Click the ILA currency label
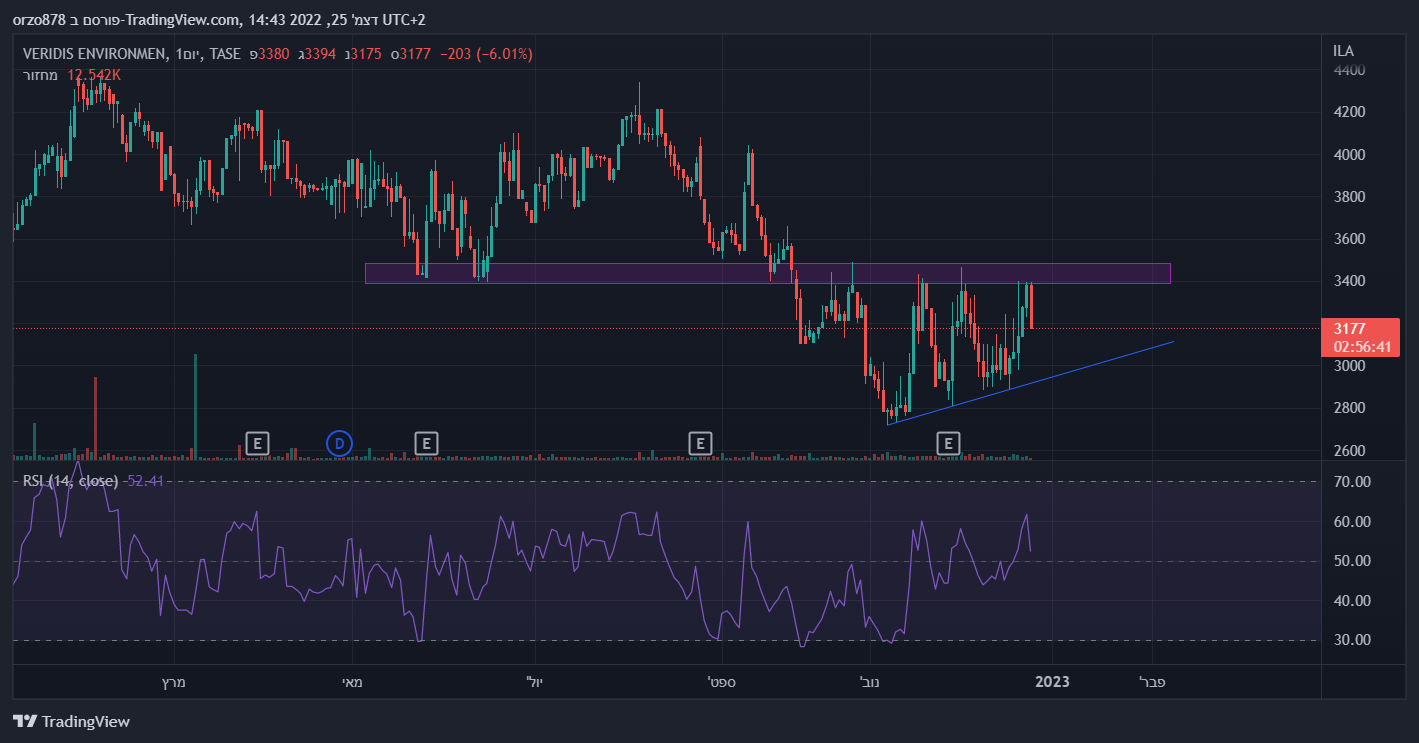Viewport: 1419px width, 743px height. pos(1343,51)
